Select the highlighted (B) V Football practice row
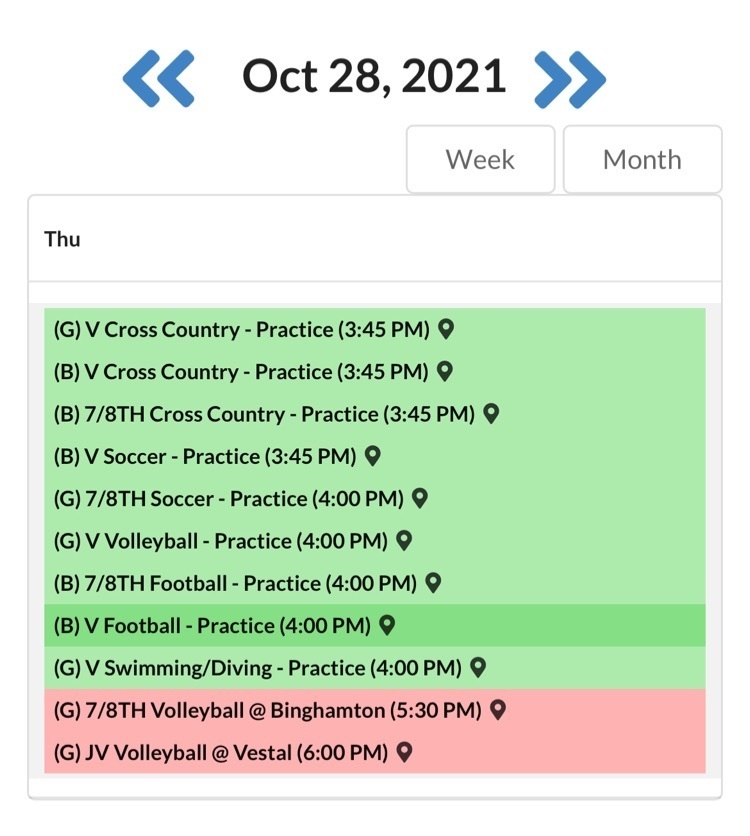 point(210,626)
